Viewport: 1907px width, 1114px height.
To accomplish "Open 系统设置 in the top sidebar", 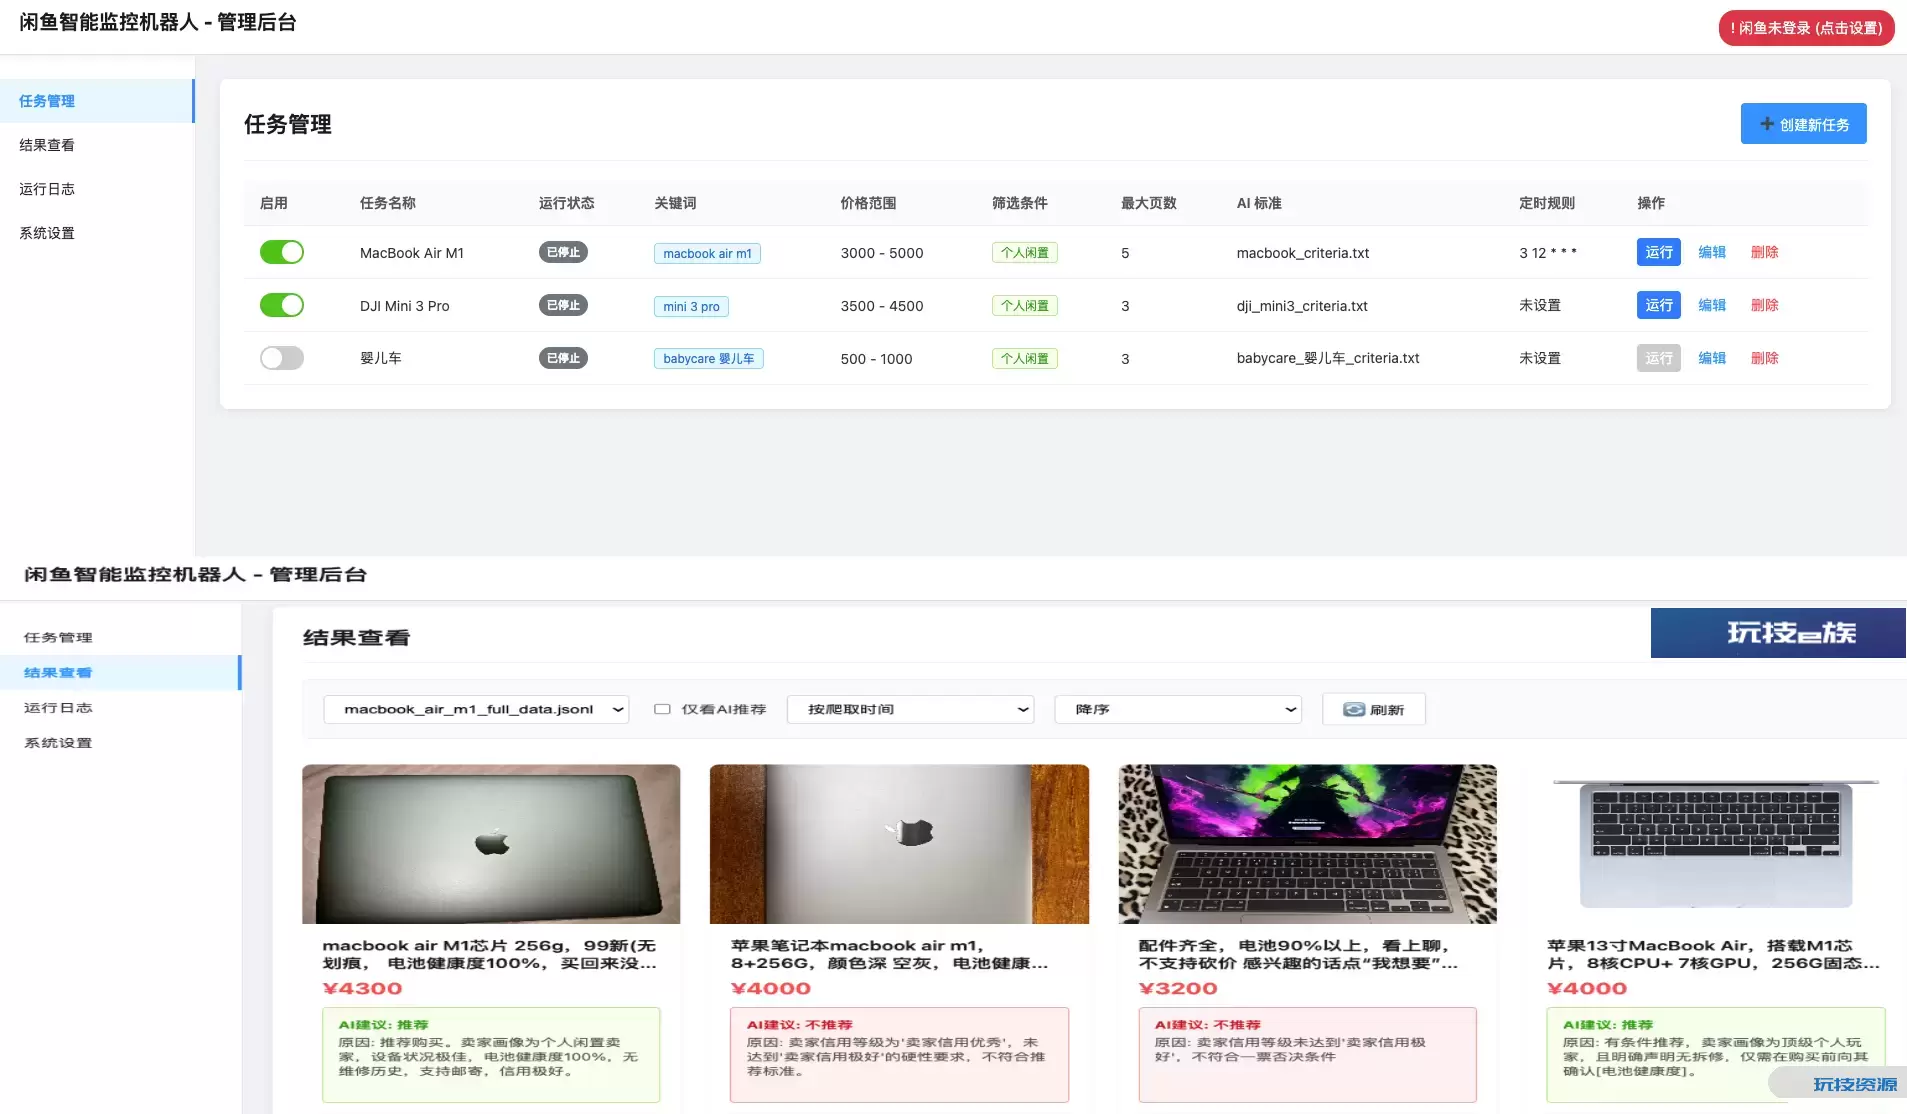I will 96,233.
